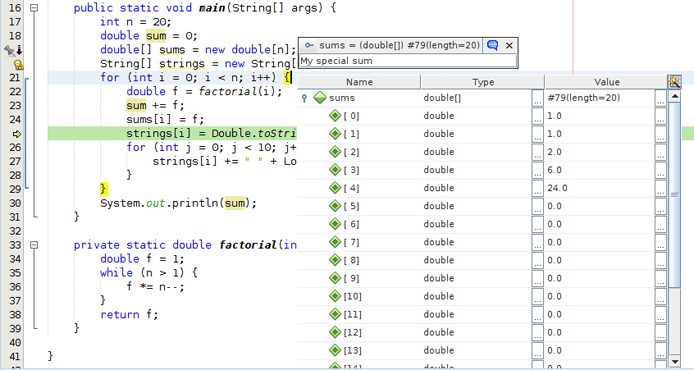
Task: Select array element [13] row
Action: [482, 351]
